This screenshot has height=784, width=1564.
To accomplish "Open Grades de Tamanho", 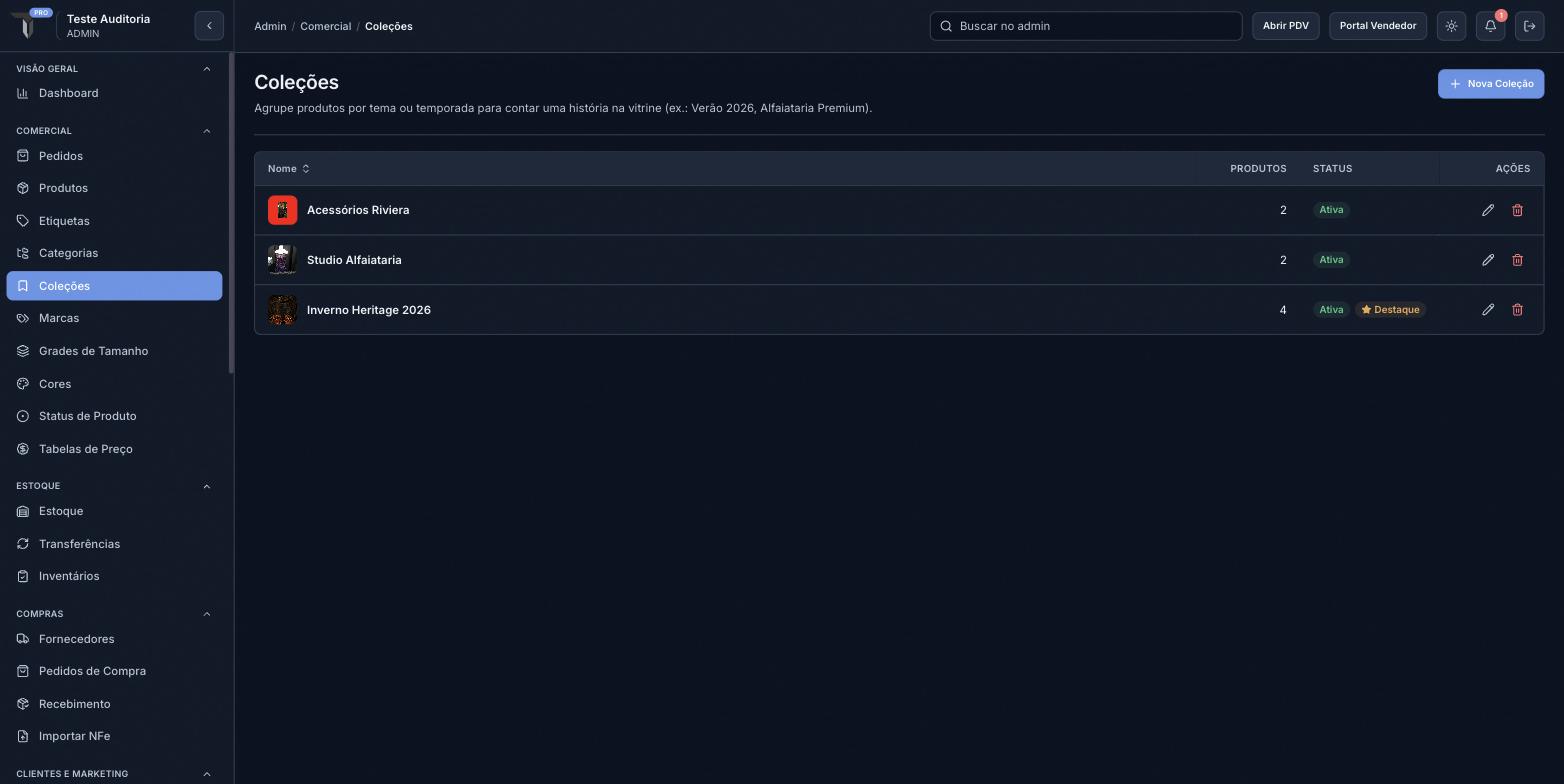I will point(114,351).
